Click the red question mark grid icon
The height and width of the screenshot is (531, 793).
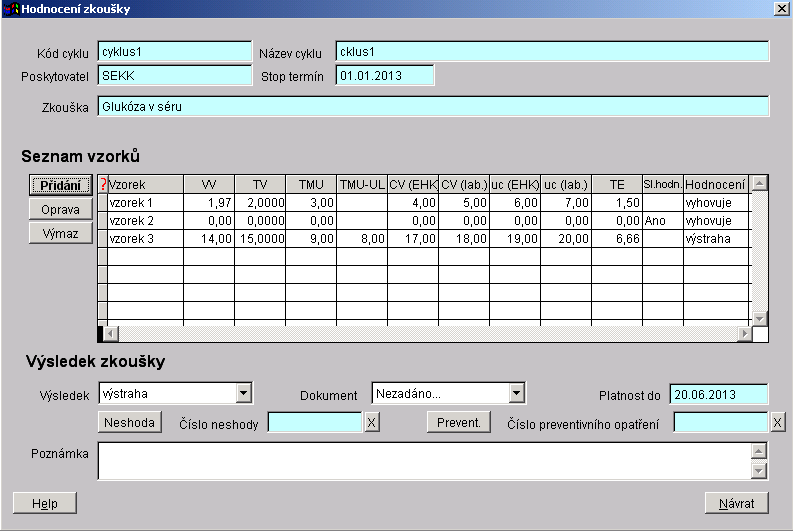102,184
